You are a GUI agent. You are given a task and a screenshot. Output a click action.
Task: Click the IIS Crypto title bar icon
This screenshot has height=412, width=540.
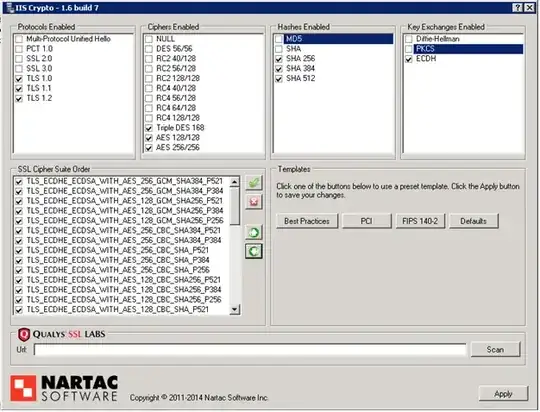click(10, 8)
